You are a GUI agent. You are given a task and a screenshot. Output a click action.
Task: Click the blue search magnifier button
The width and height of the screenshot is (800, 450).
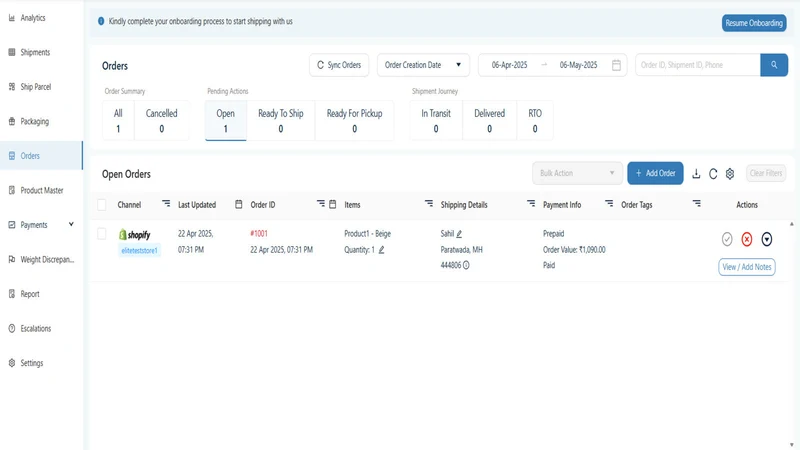tap(774, 65)
